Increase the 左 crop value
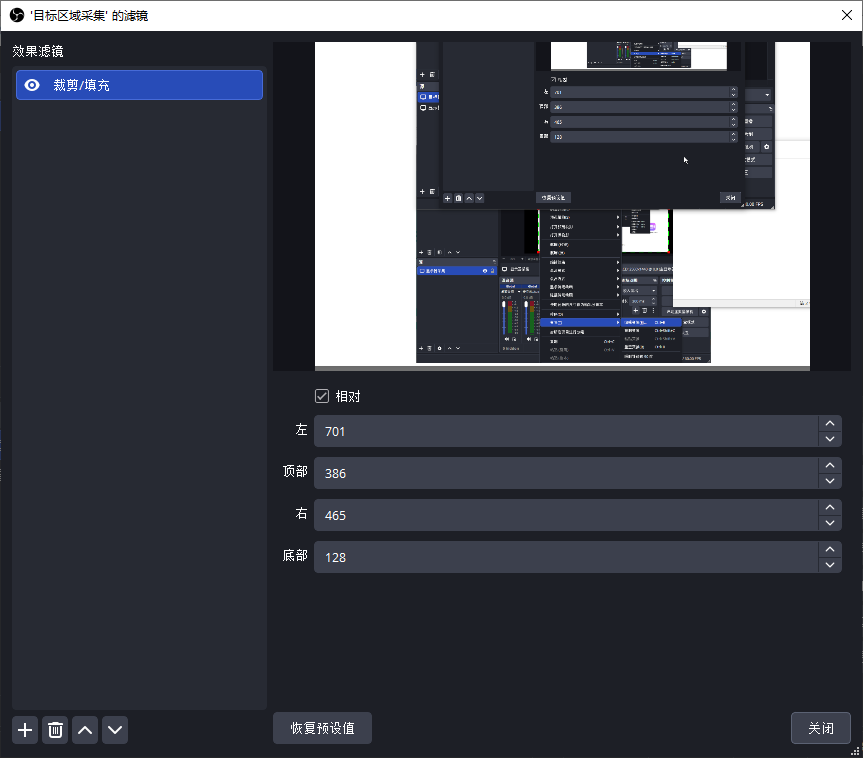 pyautogui.click(x=830, y=423)
